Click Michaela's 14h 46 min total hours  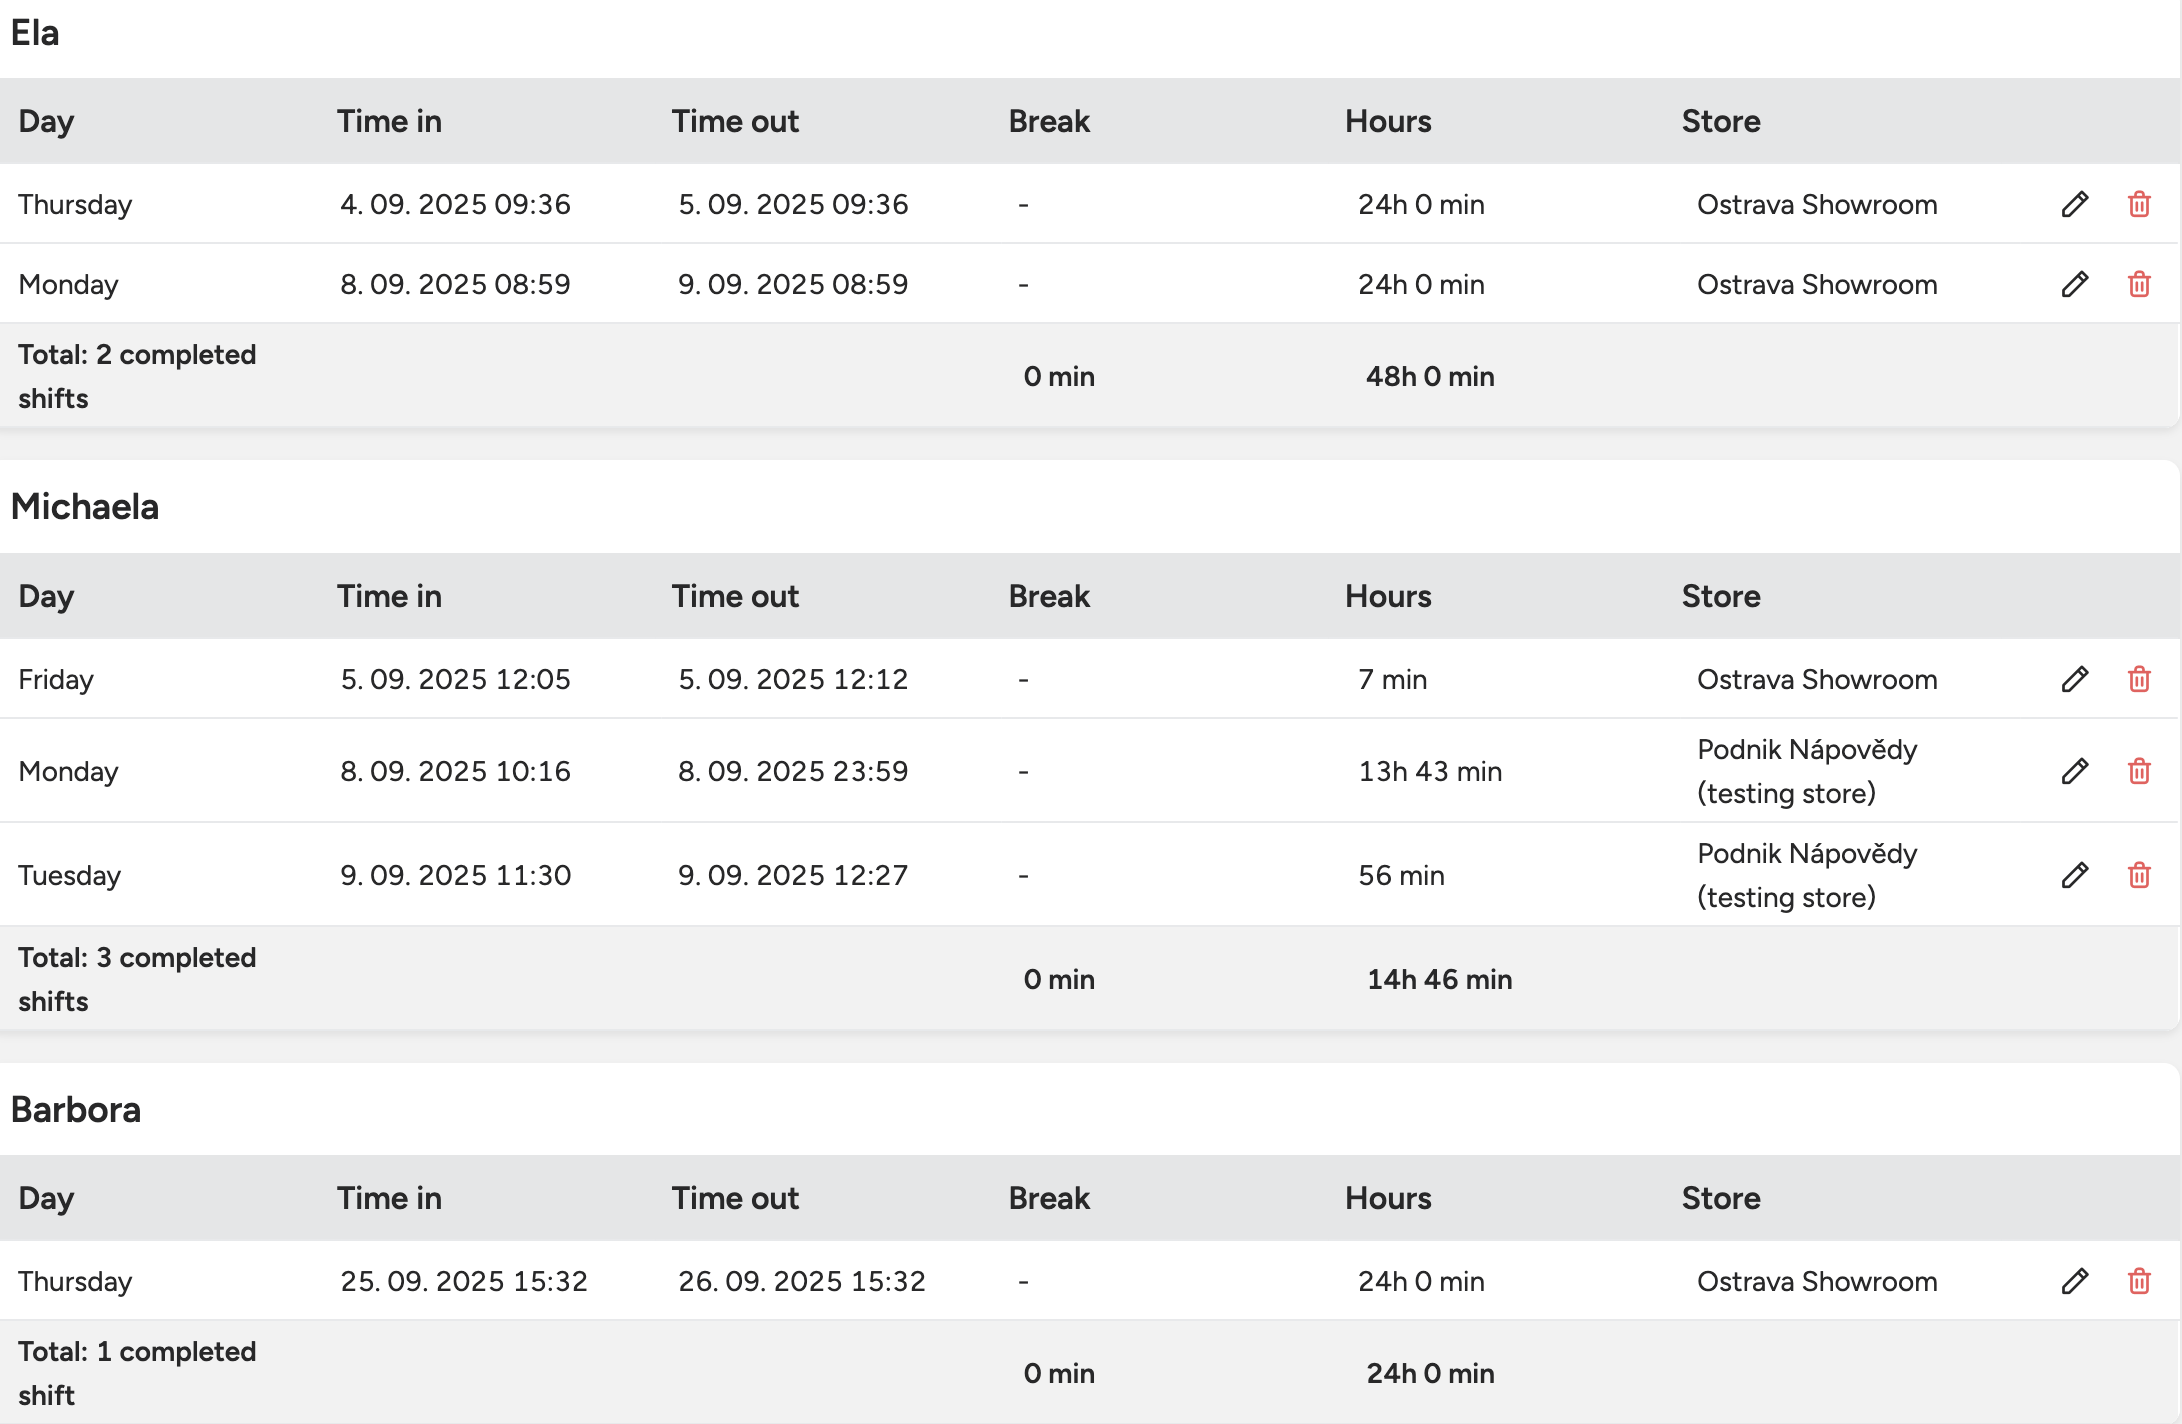(x=1439, y=979)
